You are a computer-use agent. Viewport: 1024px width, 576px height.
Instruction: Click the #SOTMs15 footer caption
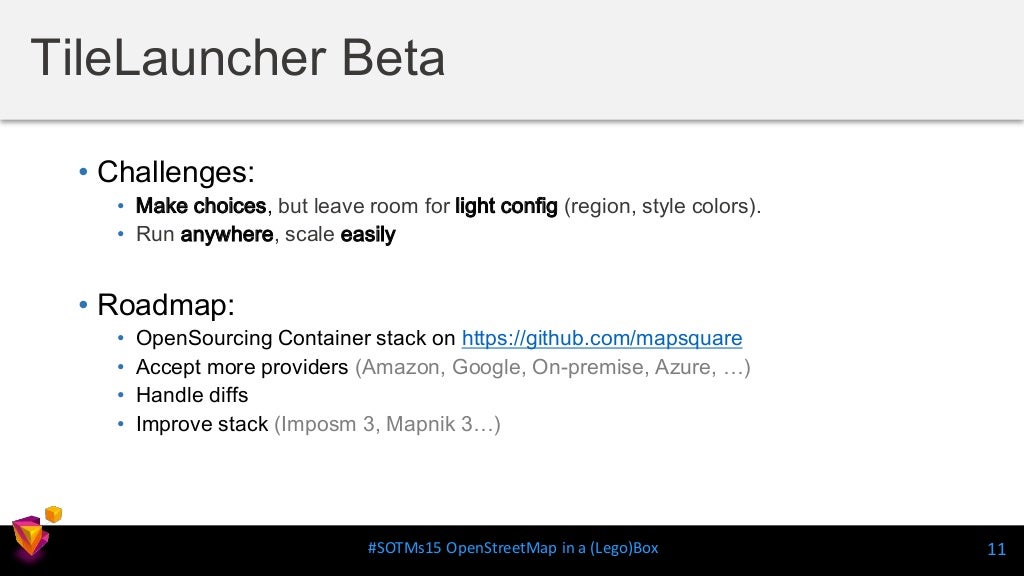point(513,548)
